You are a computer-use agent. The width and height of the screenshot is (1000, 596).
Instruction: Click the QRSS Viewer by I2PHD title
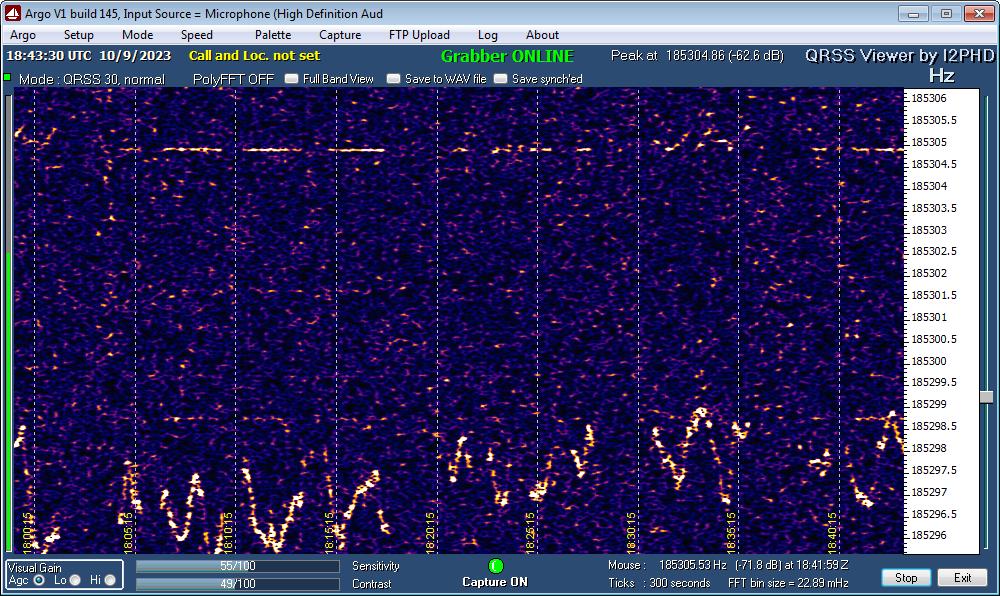[x=899, y=55]
